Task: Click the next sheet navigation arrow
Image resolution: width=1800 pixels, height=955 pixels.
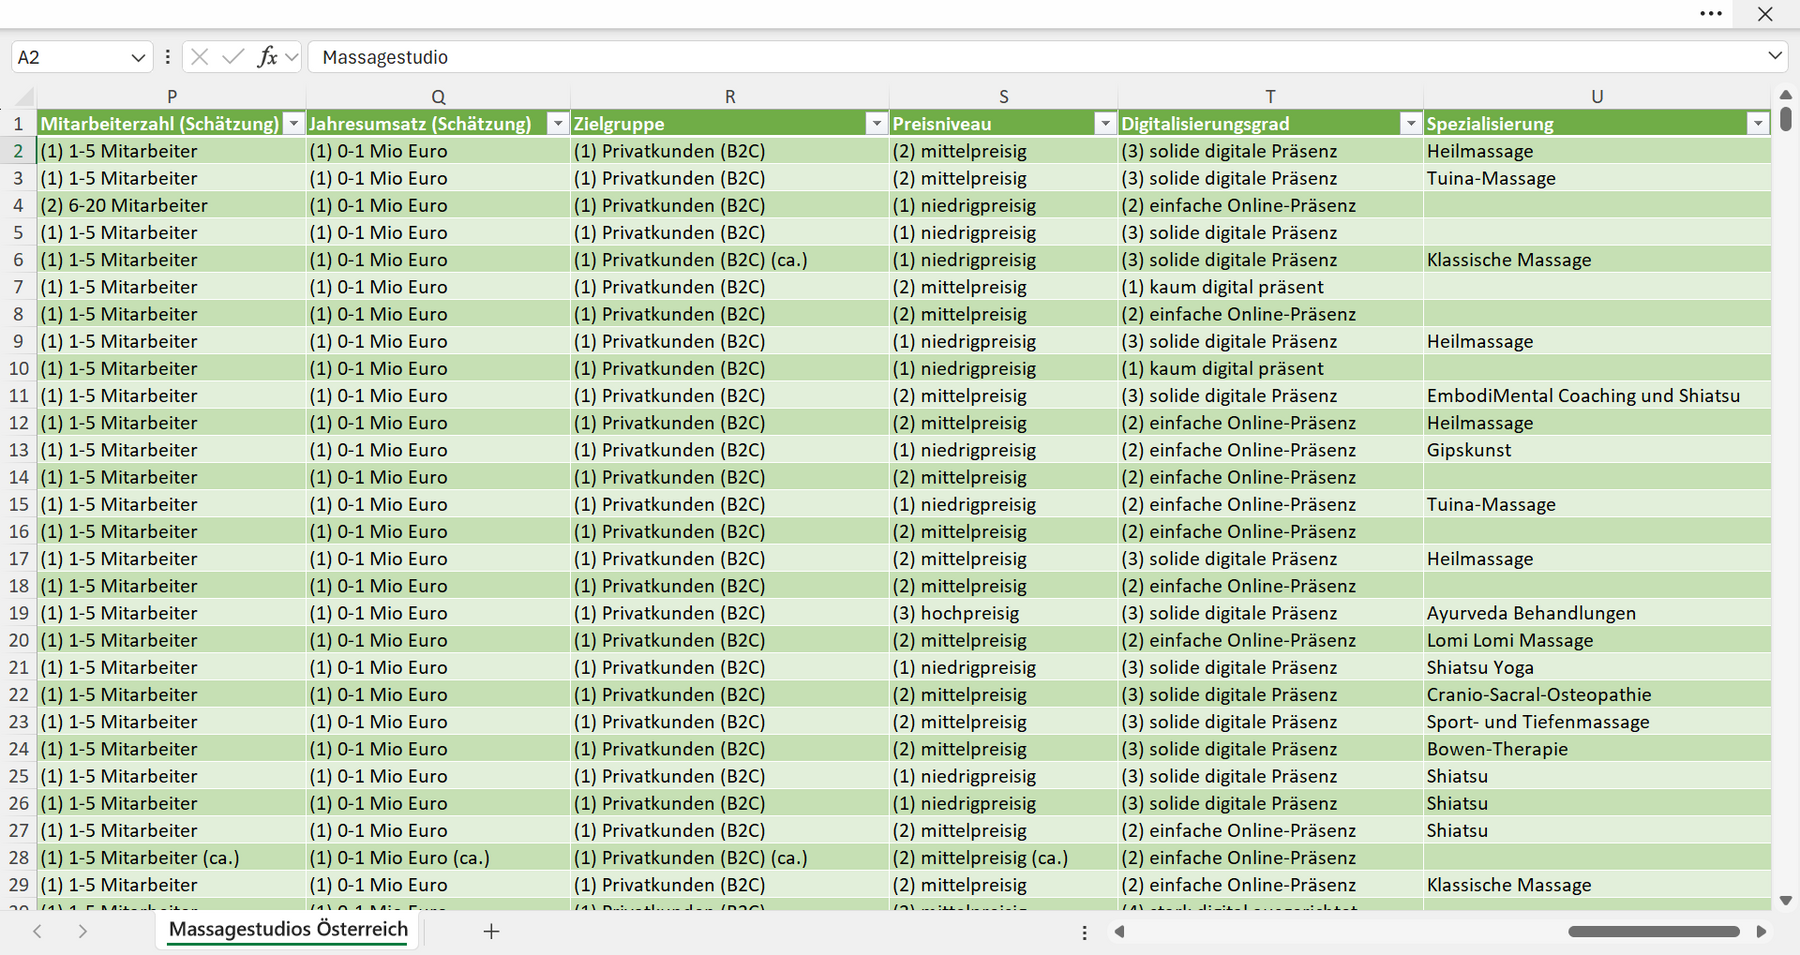Action: click(83, 931)
